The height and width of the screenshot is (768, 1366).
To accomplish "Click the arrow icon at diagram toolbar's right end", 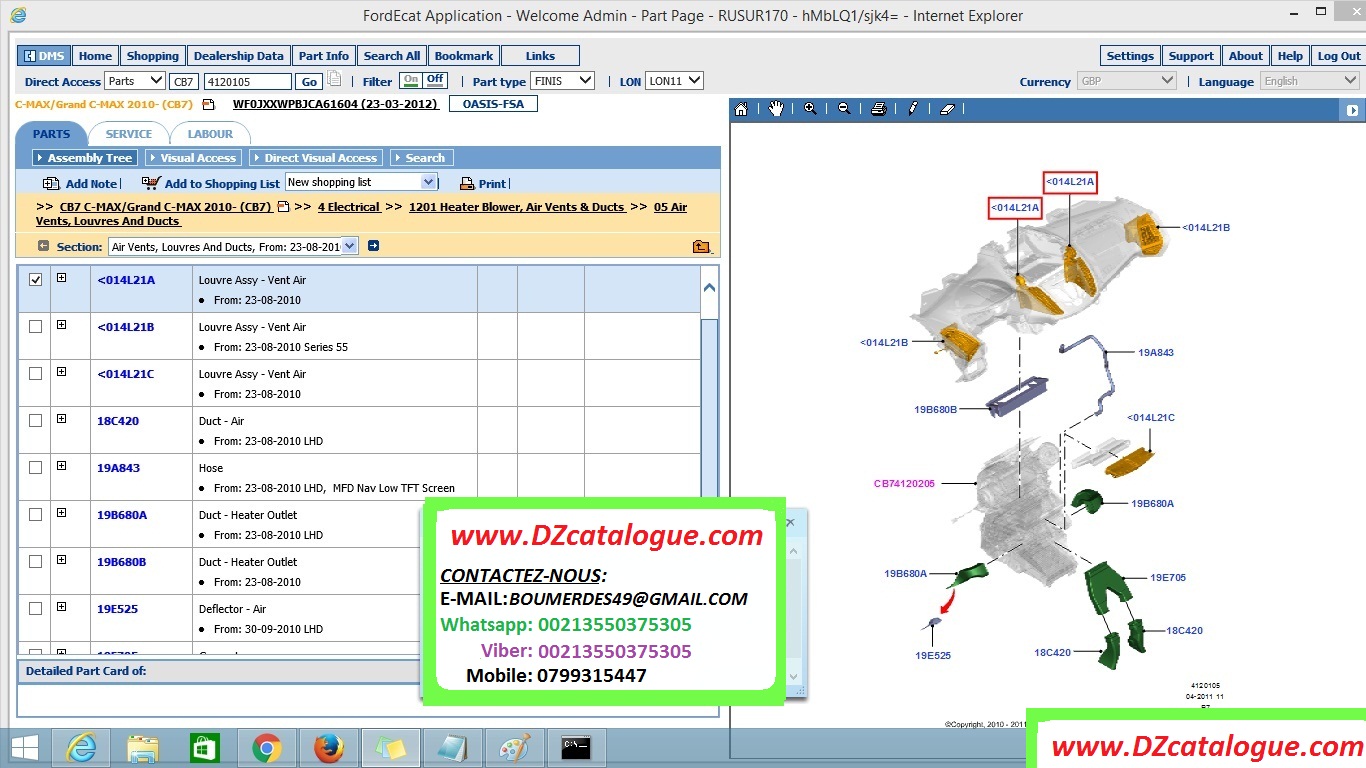I will 1352,110.
